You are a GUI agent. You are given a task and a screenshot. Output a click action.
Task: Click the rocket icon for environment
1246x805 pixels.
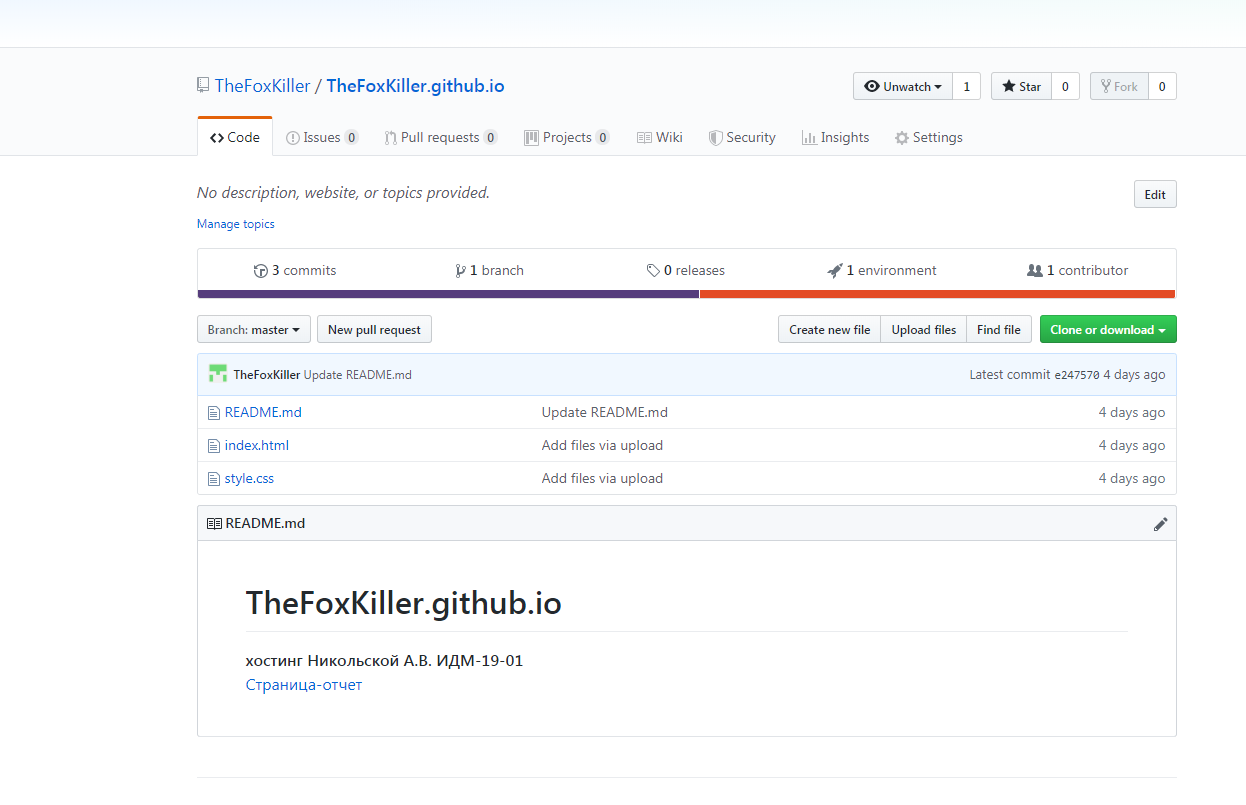pyautogui.click(x=835, y=271)
